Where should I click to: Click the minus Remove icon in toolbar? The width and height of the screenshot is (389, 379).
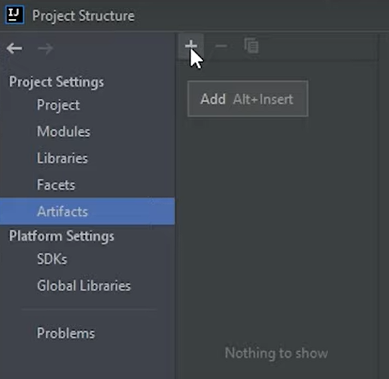[x=221, y=46]
